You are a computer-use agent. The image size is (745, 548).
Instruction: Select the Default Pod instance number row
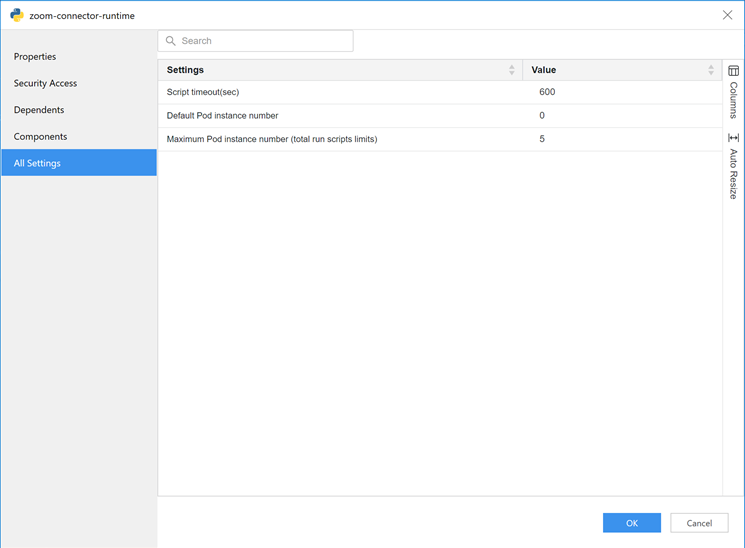(222, 116)
